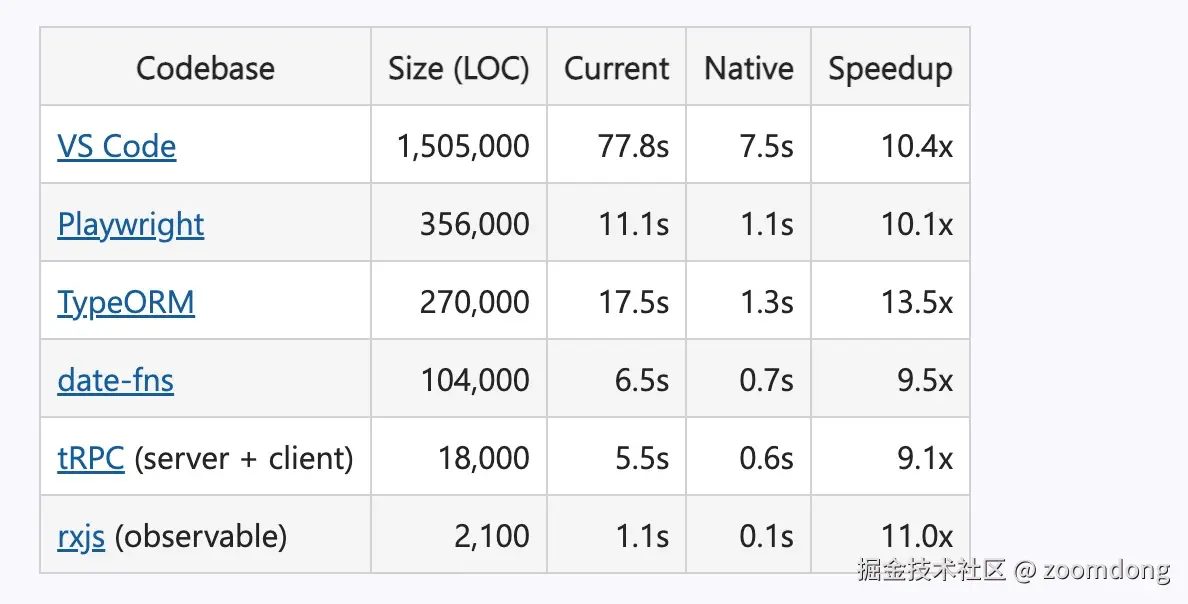Click the 11.0x speedup cell
This screenshot has width=1188, height=604.
[917, 536]
